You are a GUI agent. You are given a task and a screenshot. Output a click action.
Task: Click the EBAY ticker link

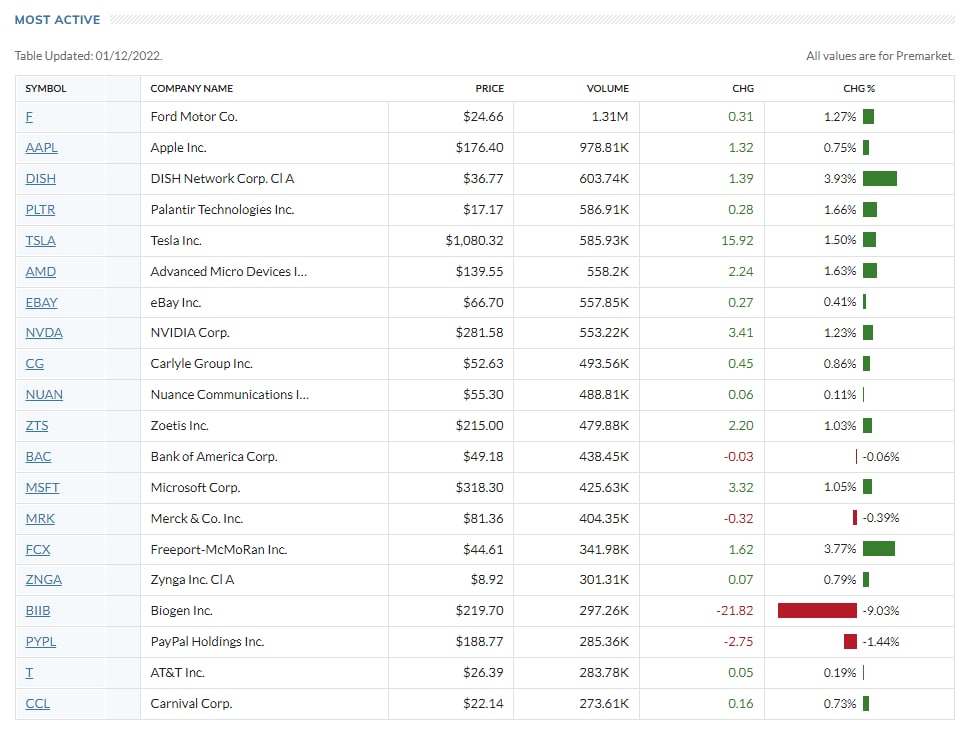(41, 302)
